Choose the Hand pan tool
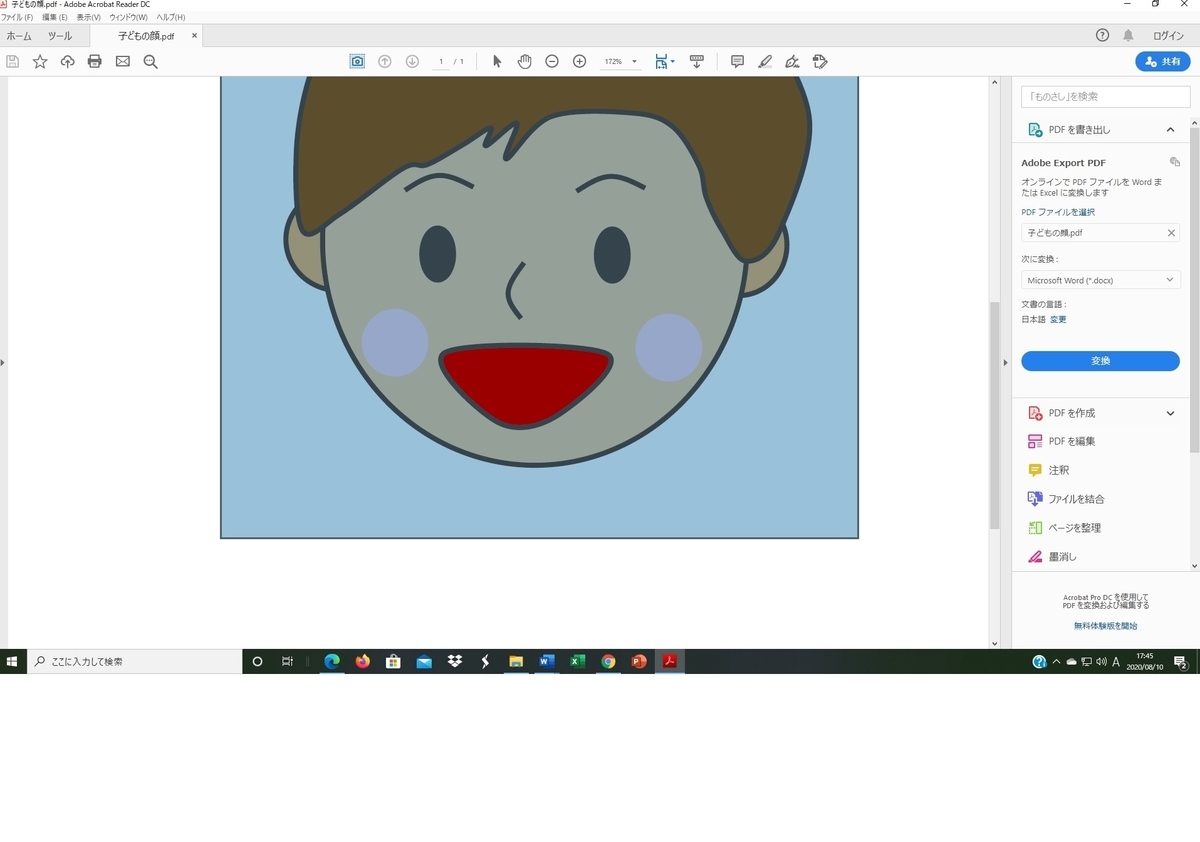This screenshot has width=1200, height=842. (524, 62)
